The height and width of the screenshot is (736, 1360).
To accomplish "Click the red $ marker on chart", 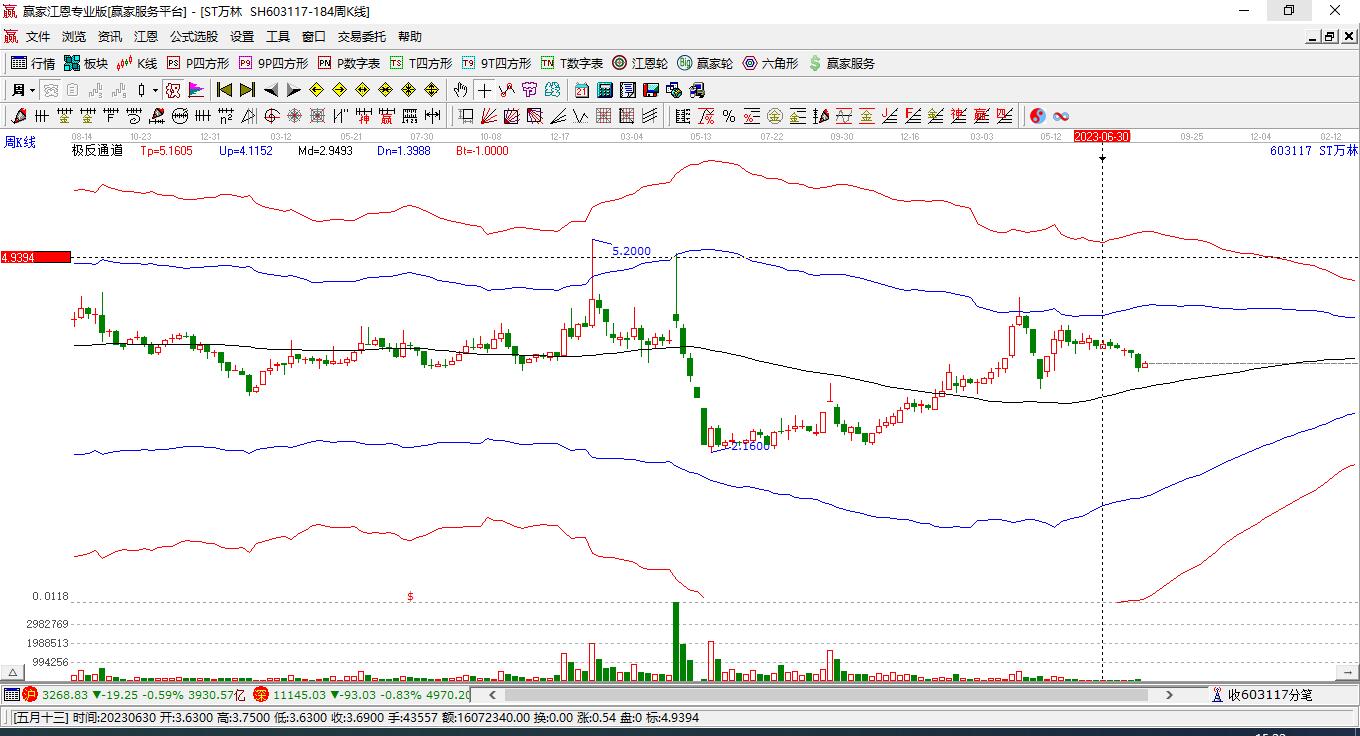I will click(x=410, y=597).
